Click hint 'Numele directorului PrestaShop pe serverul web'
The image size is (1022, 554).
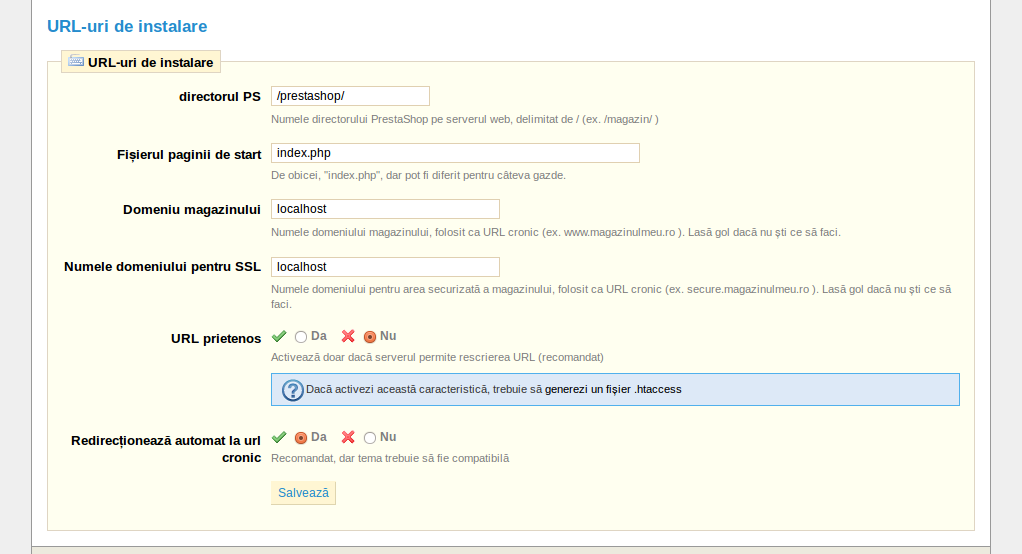tap(465, 119)
